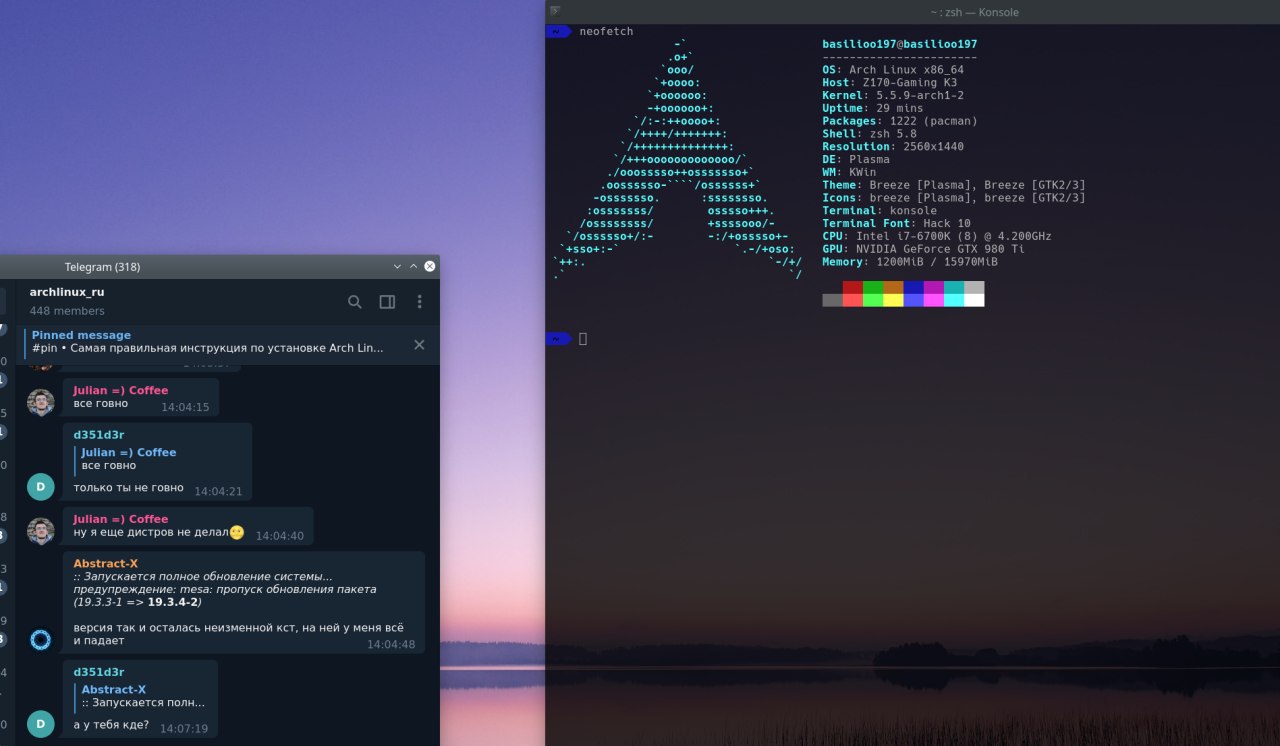Click the empty Konsole prompt cursor

(583, 339)
